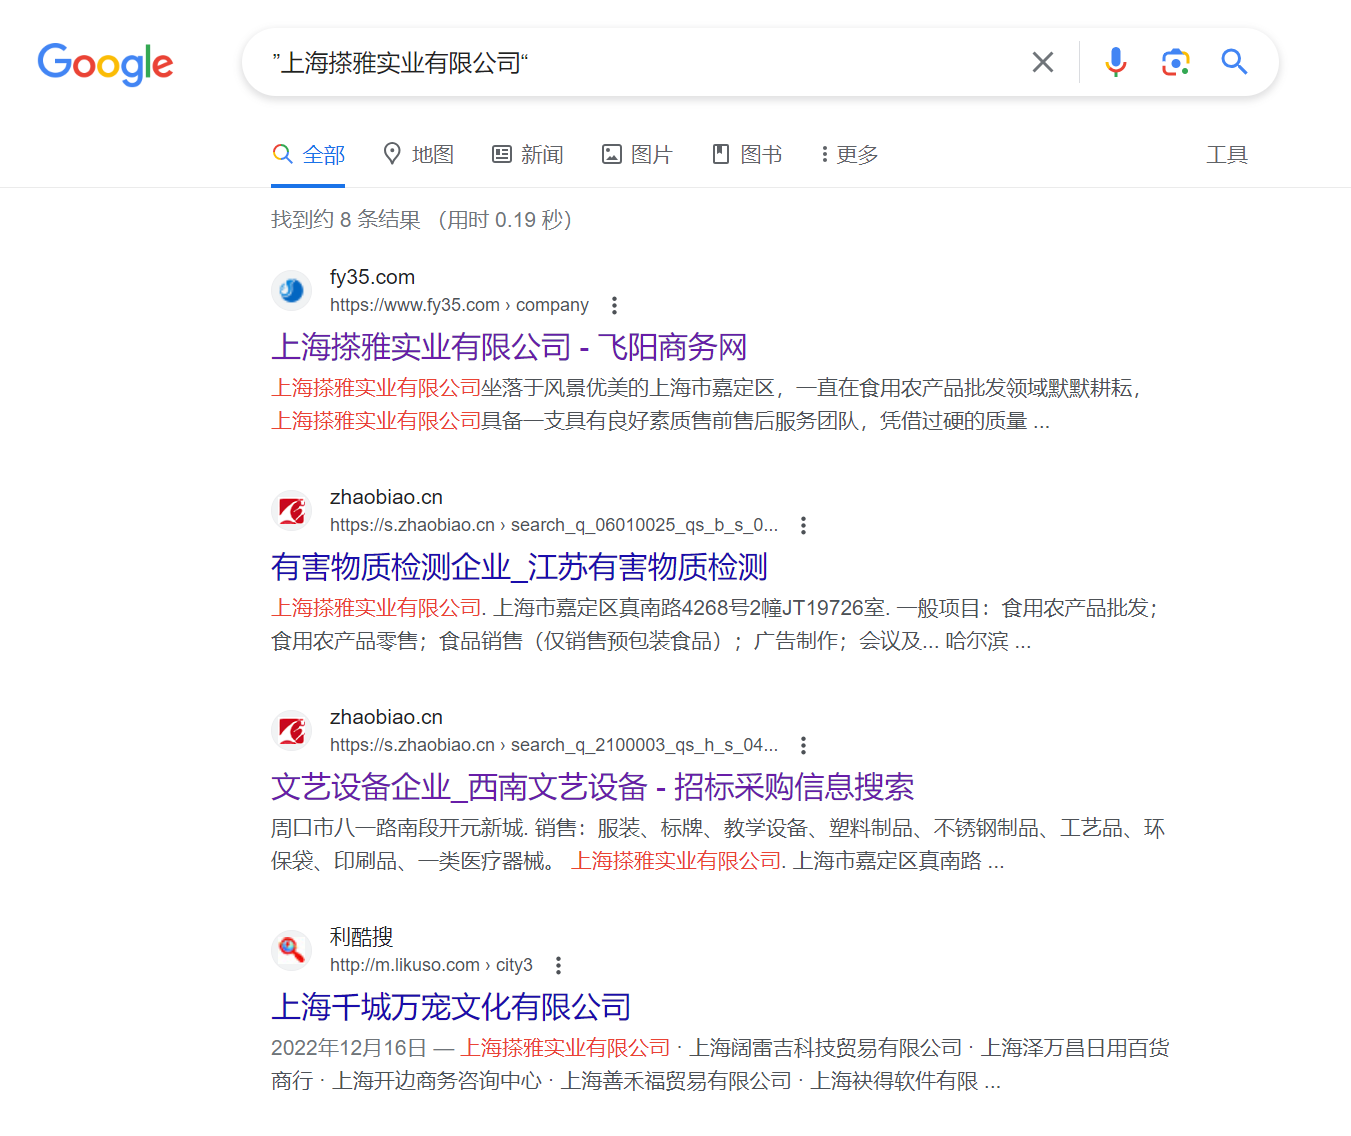Open 上海千城万宠文化有限公司 result

pyautogui.click(x=451, y=1007)
